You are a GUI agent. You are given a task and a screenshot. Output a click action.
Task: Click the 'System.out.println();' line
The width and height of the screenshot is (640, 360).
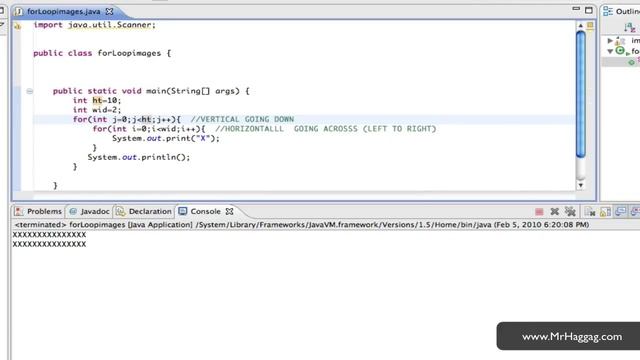tap(139, 157)
